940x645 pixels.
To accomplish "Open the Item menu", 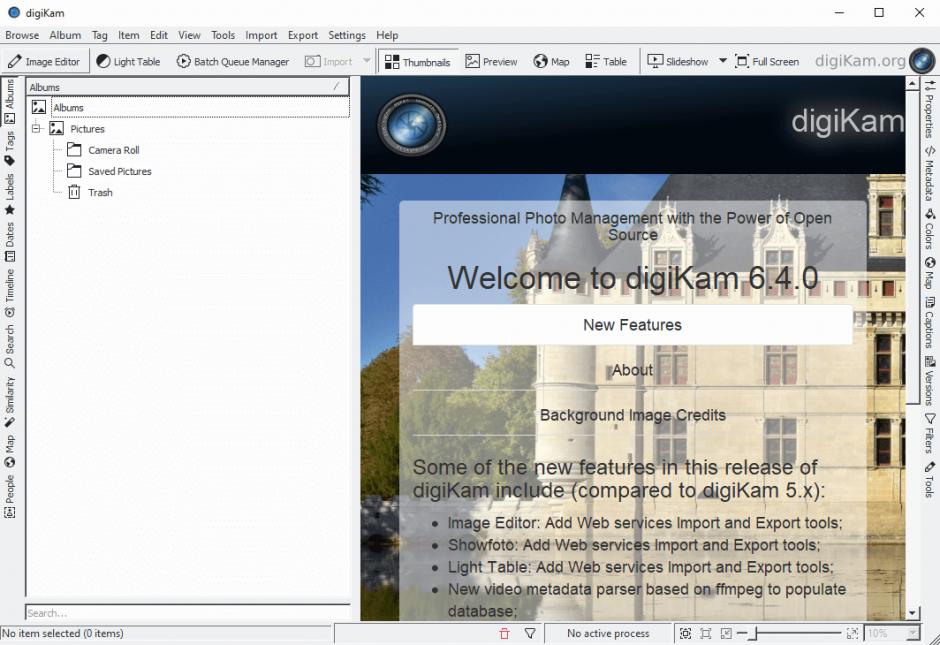I will (x=128, y=35).
